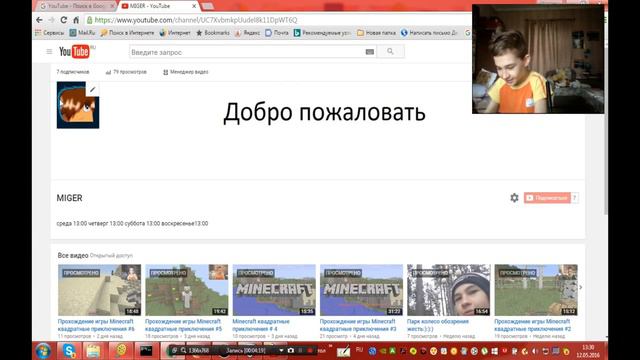Stop recording with the red button
Viewport: 640px width, 360px height.
(x=310, y=350)
